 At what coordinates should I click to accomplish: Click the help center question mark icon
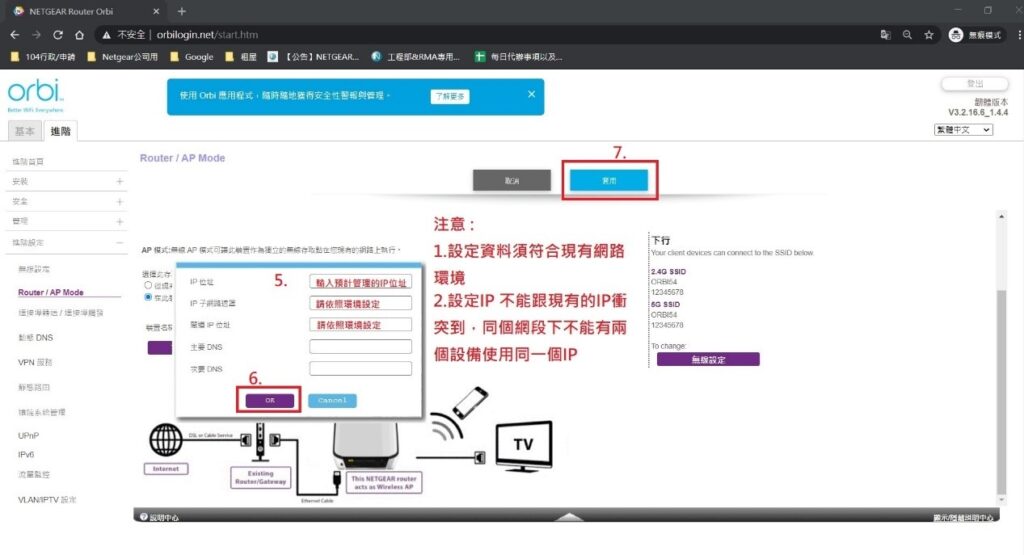click(x=144, y=517)
